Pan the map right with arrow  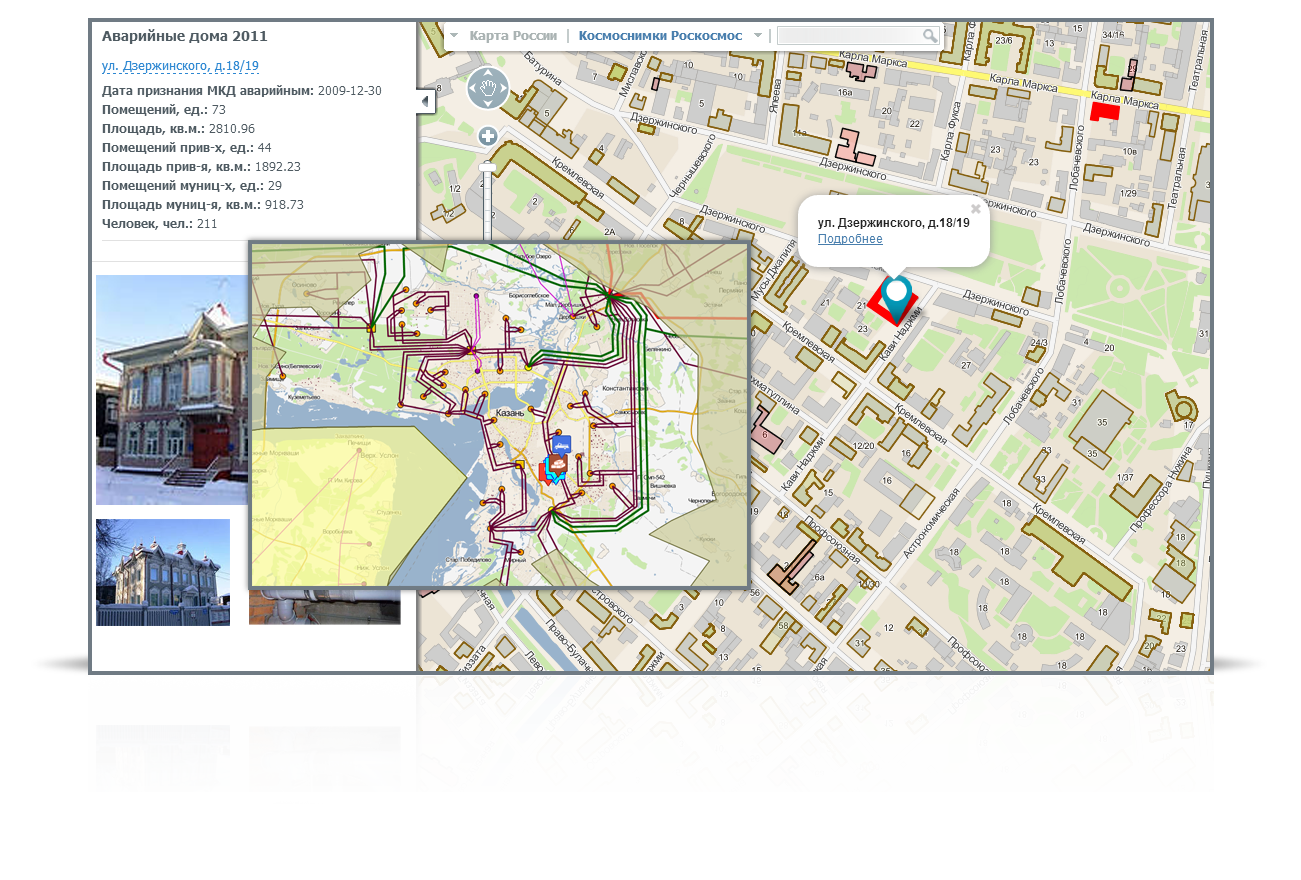click(503, 89)
